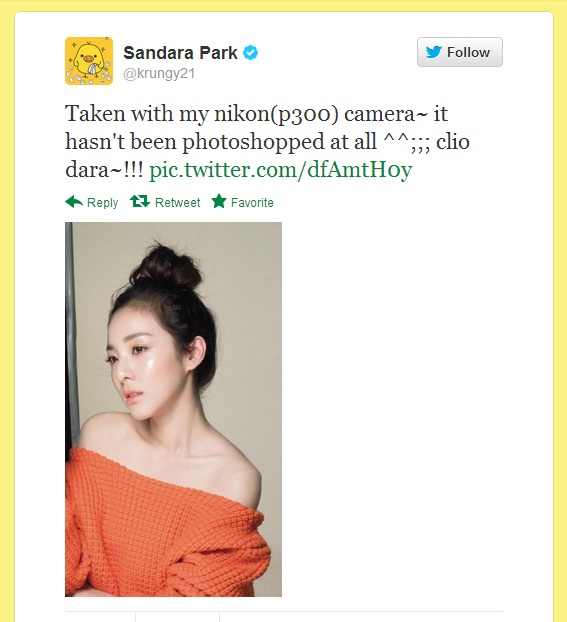Click the blue verified badge
Viewport: 567px width, 622px height.
click(x=250, y=52)
